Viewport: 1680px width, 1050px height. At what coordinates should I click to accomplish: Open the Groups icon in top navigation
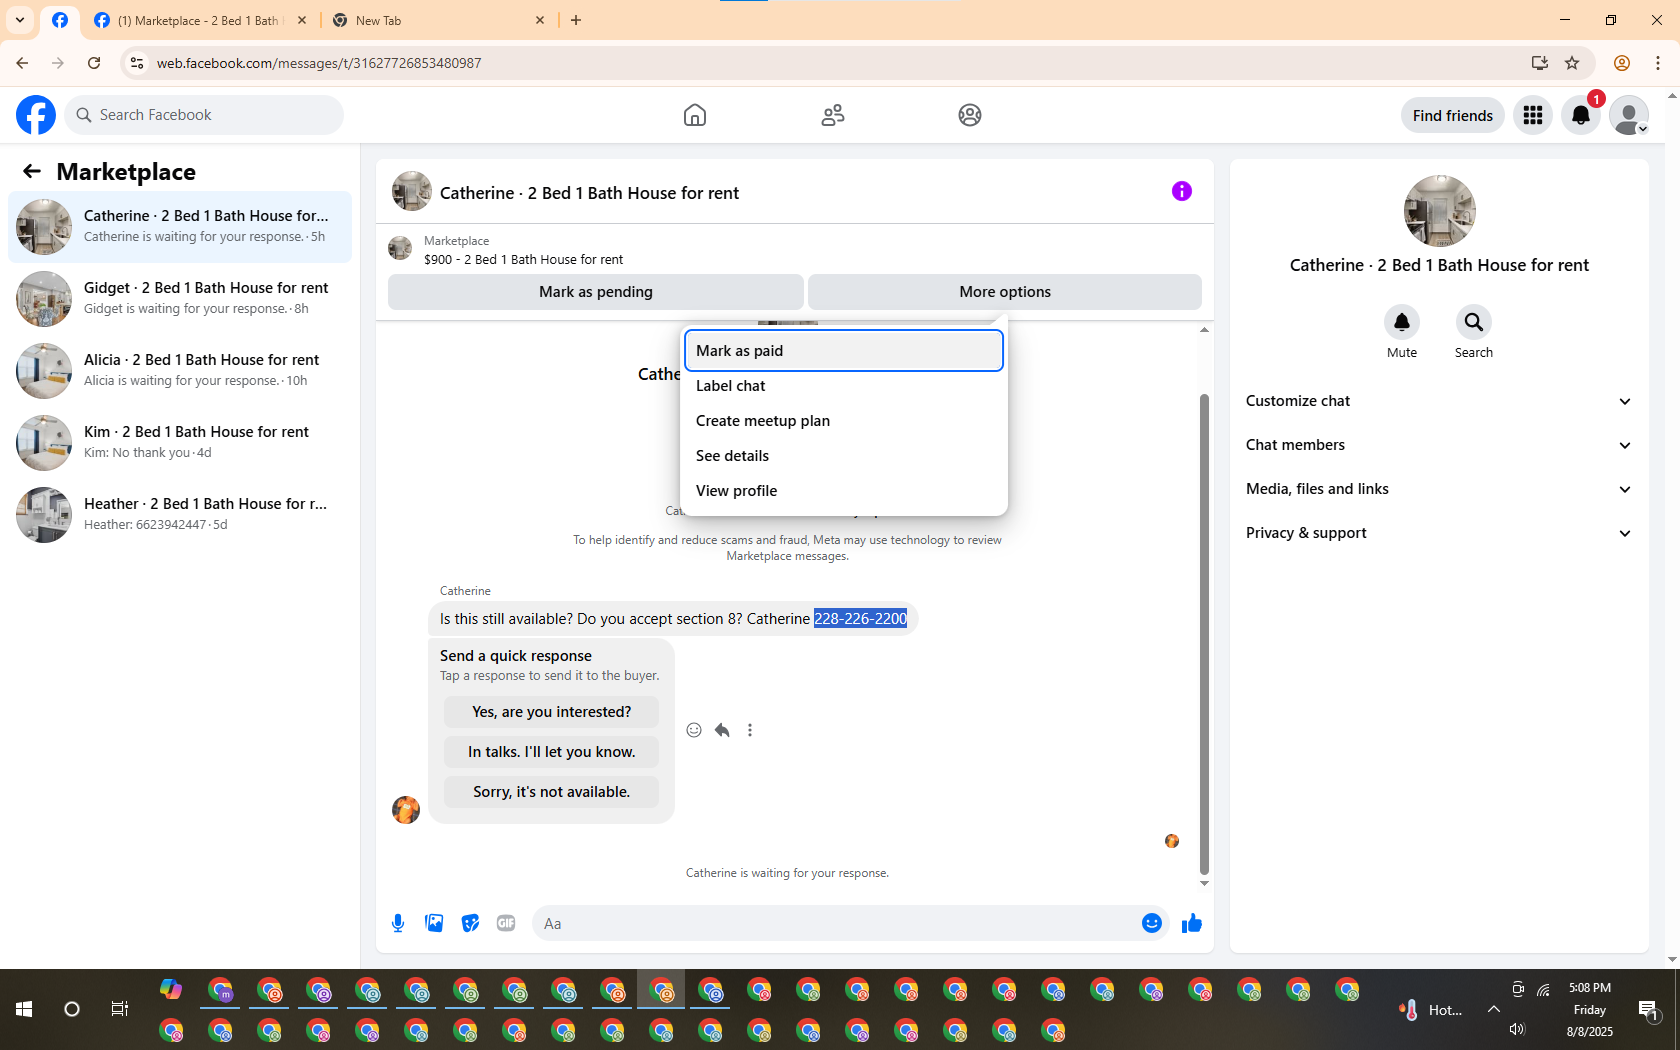click(x=970, y=115)
